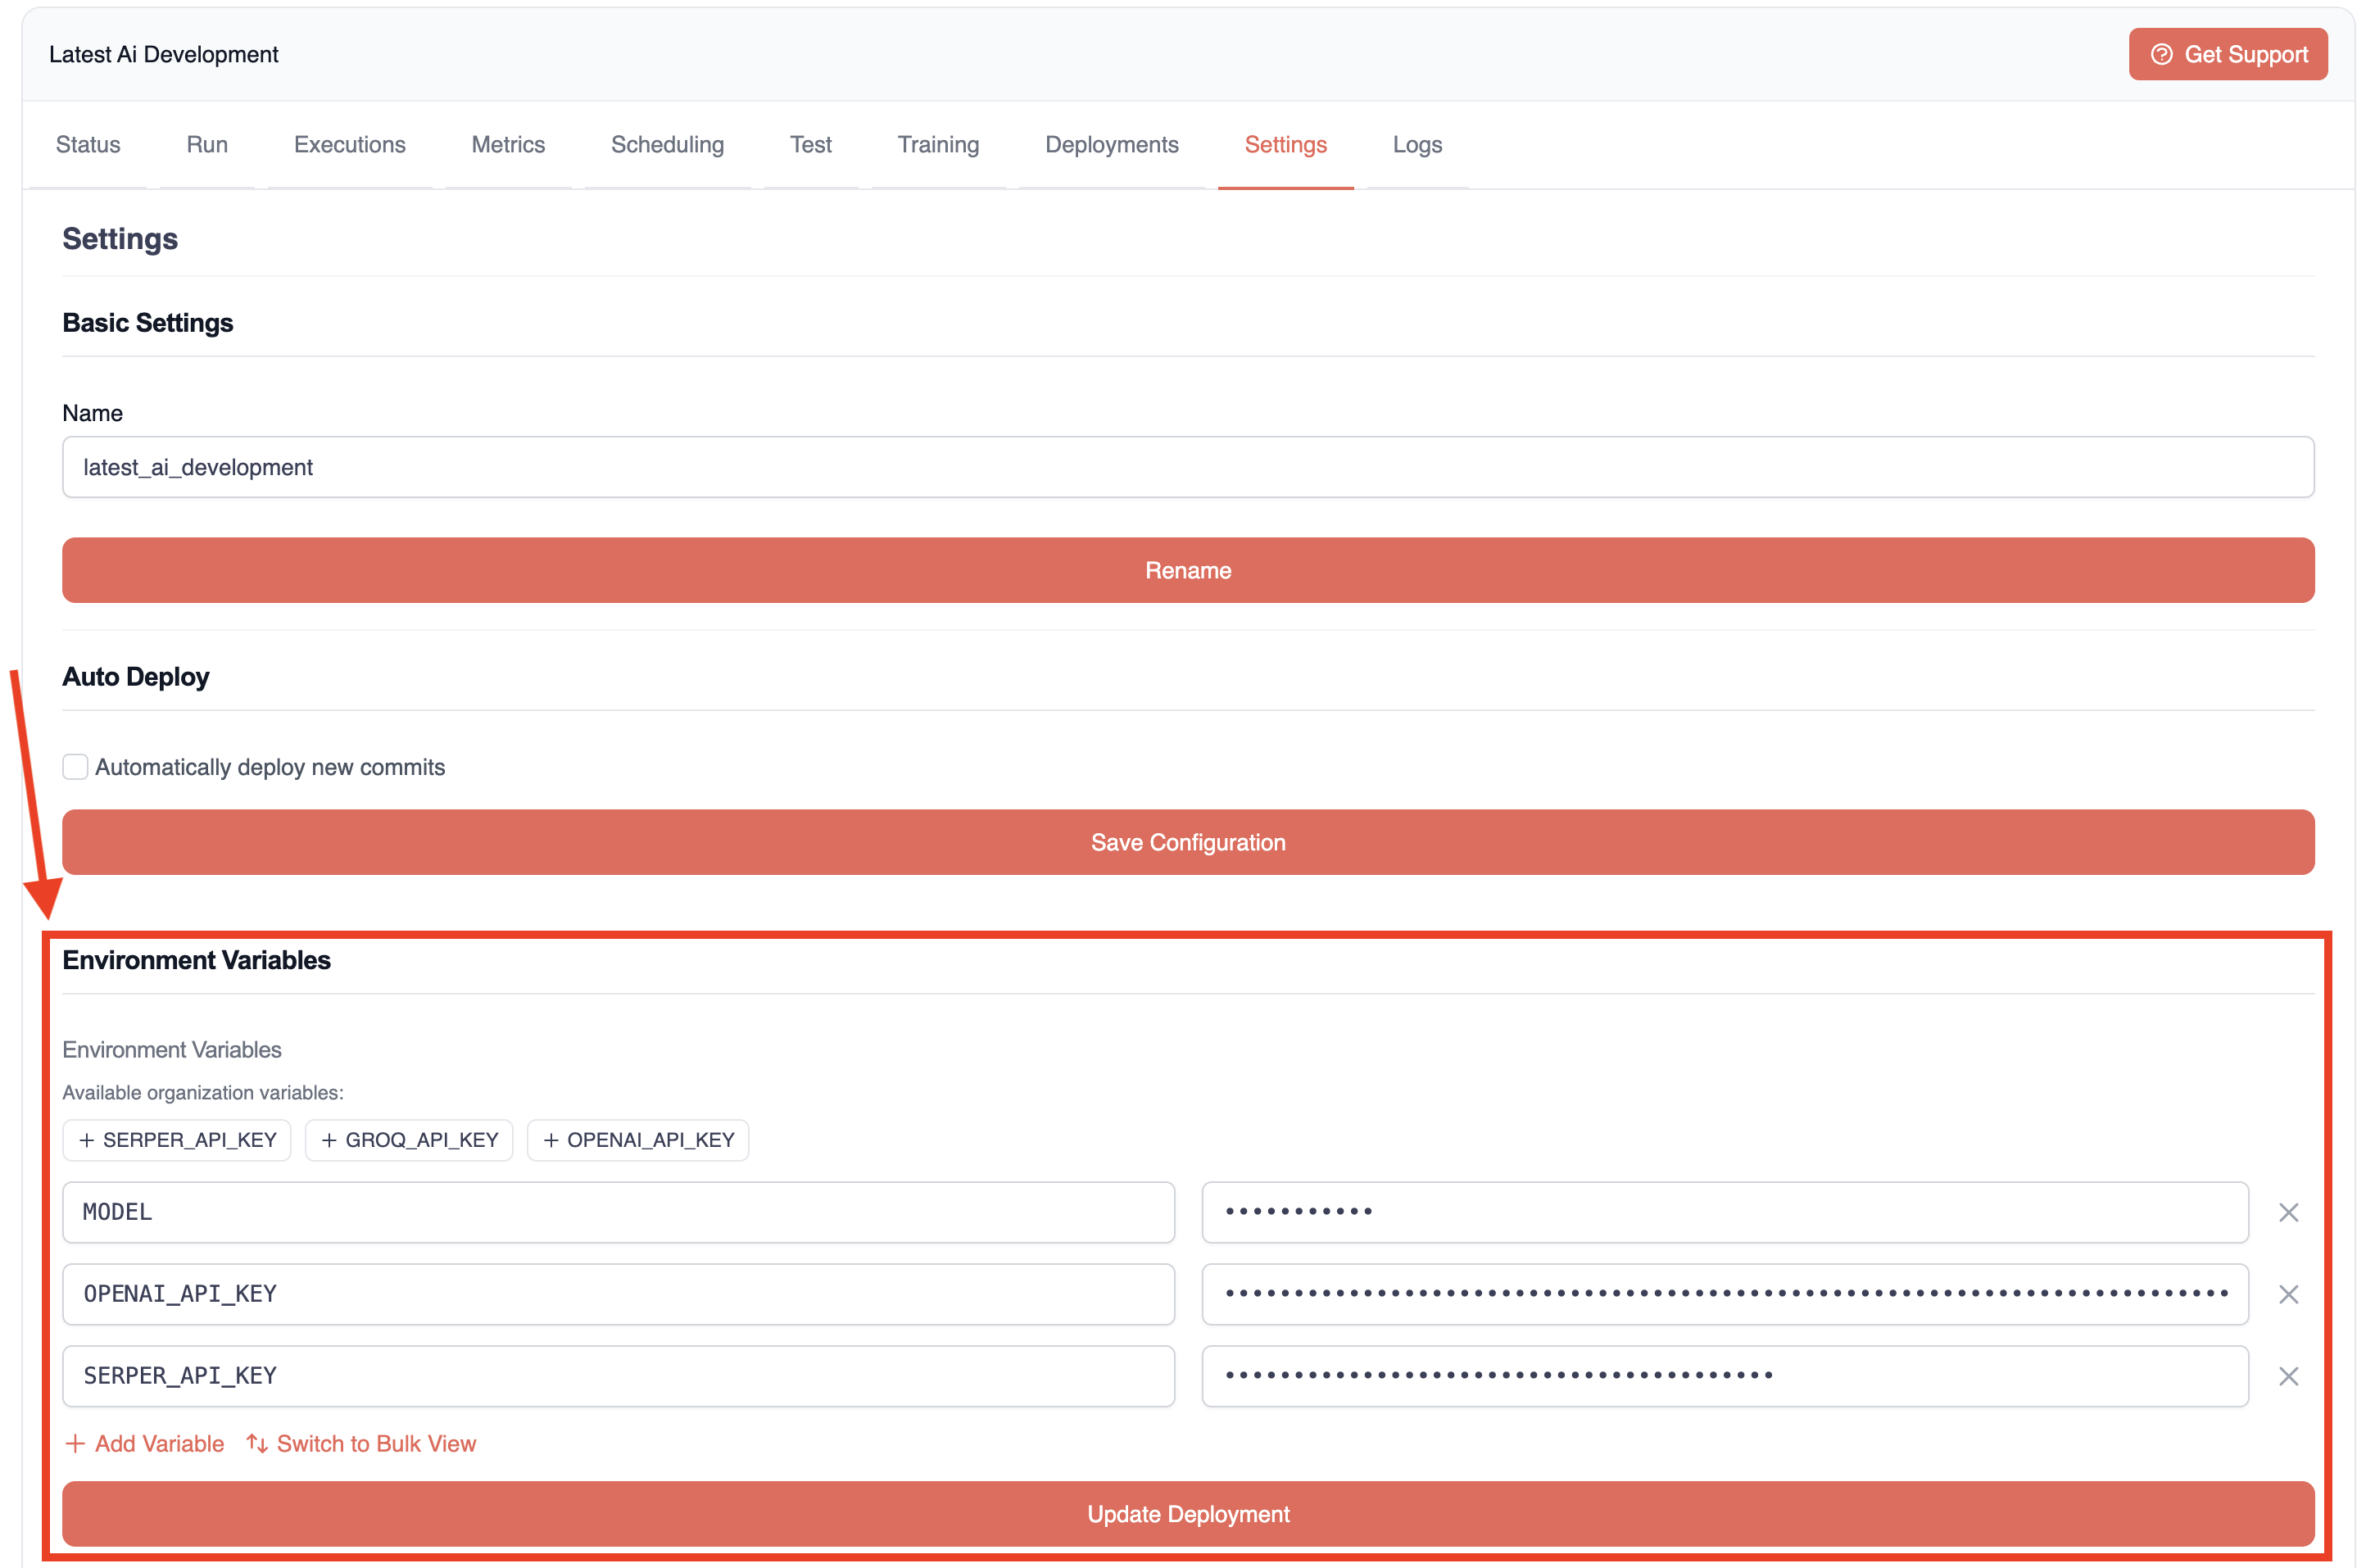The width and height of the screenshot is (2366, 1568).
Task: Remove the SERPER_API_KEY variable row
Action: [x=2287, y=1376]
